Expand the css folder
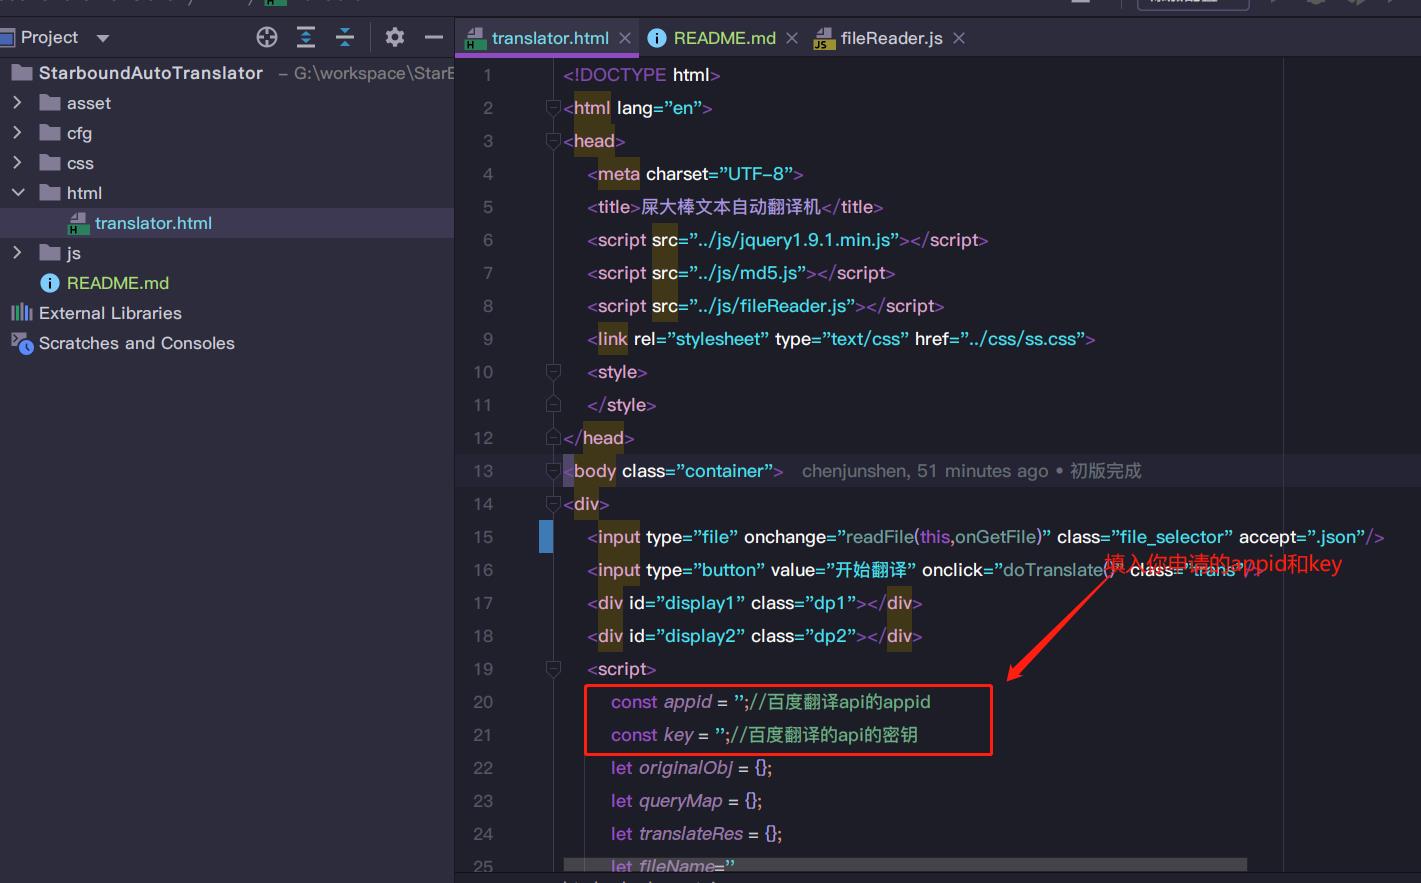Viewport: 1421px width, 883px height. click(17, 163)
